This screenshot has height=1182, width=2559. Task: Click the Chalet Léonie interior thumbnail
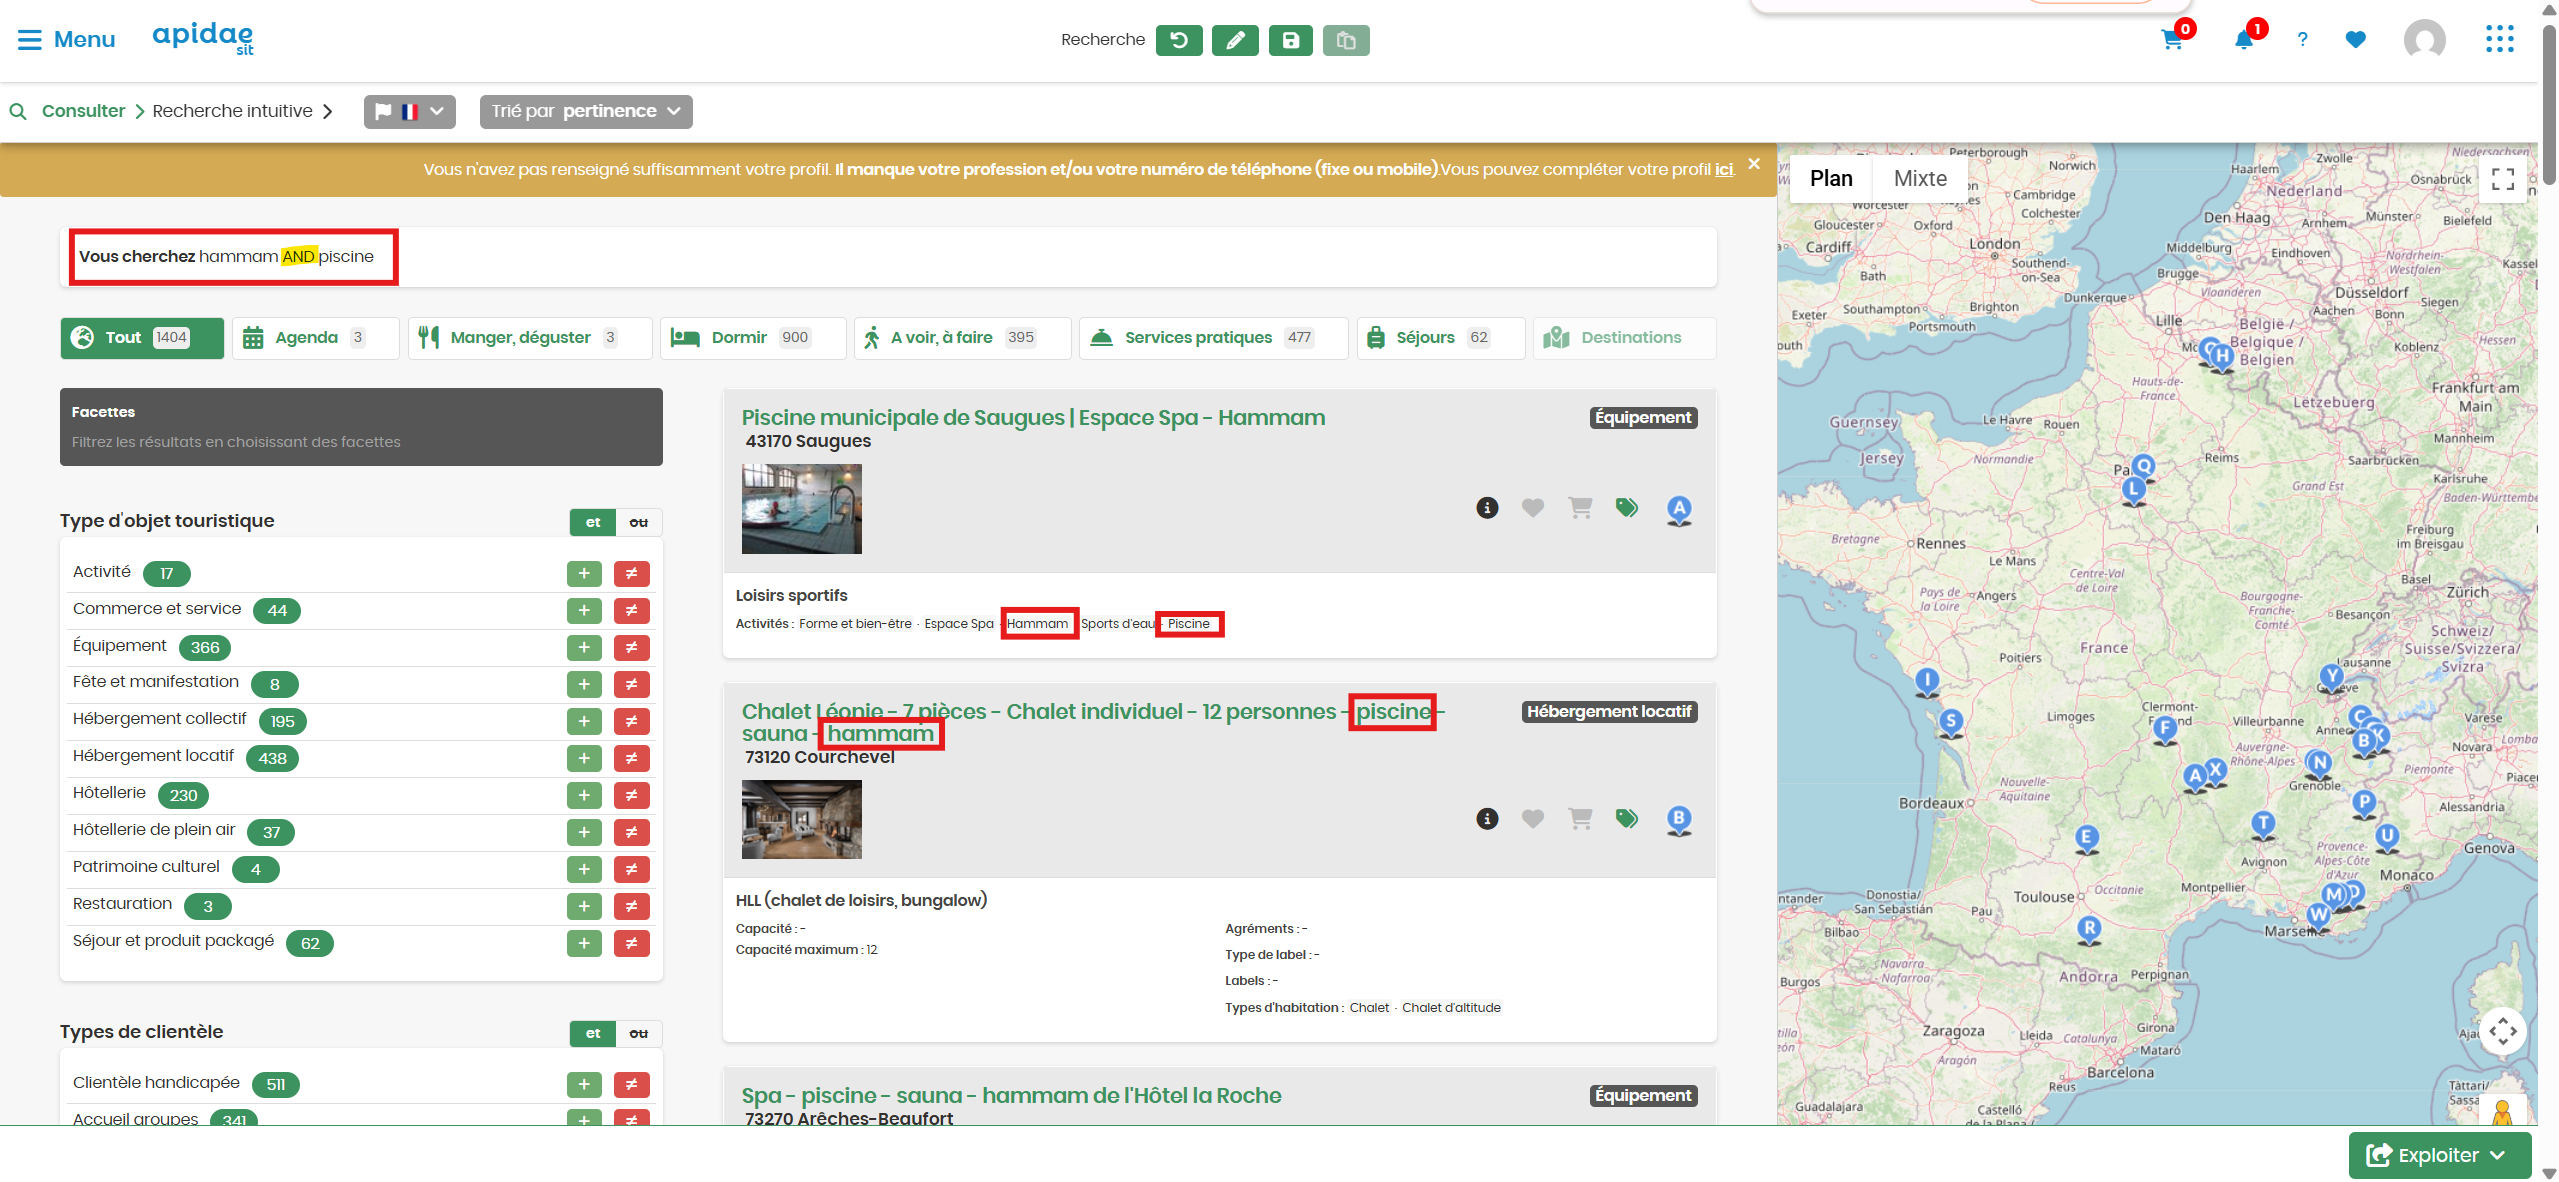tap(801, 819)
